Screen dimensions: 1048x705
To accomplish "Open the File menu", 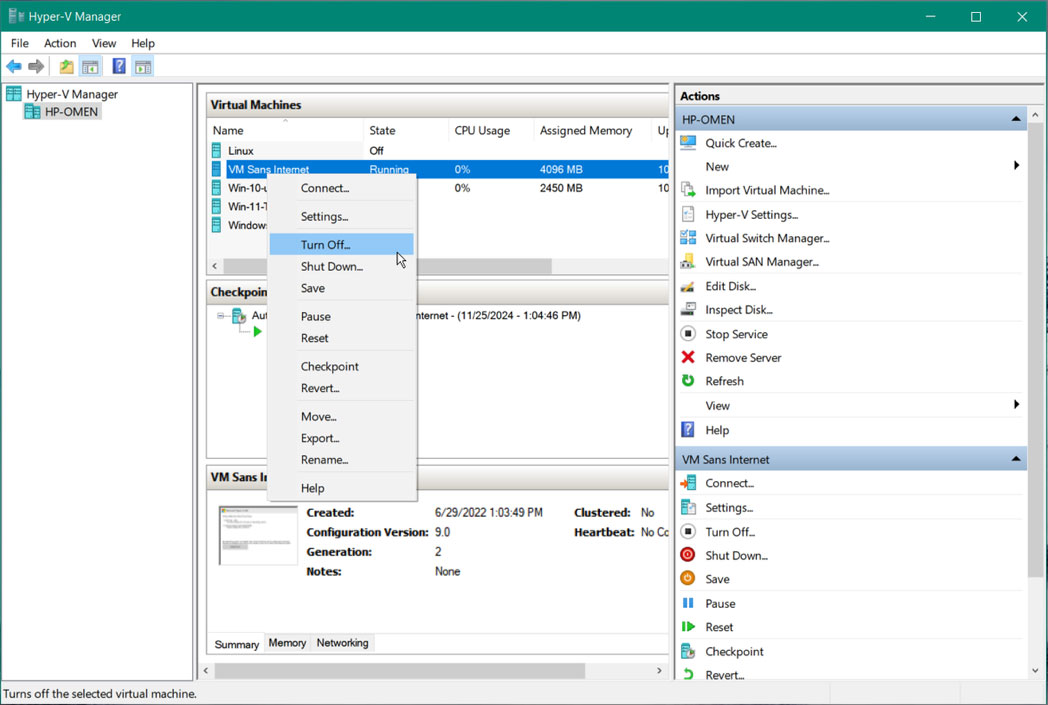I will [x=20, y=43].
